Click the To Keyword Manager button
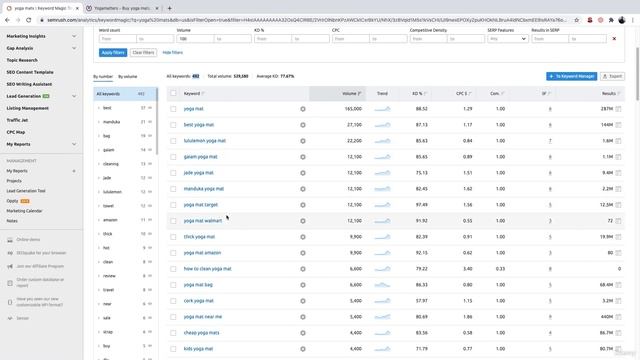The image size is (640, 360). (571, 76)
